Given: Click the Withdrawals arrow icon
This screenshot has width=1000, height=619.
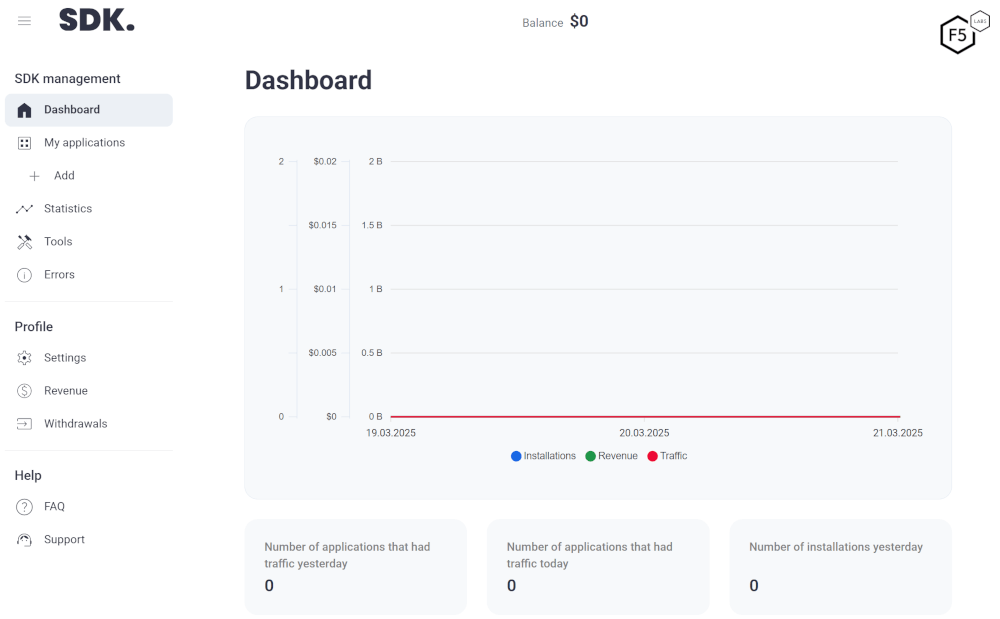Looking at the screenshot, I should click(25, 424).
